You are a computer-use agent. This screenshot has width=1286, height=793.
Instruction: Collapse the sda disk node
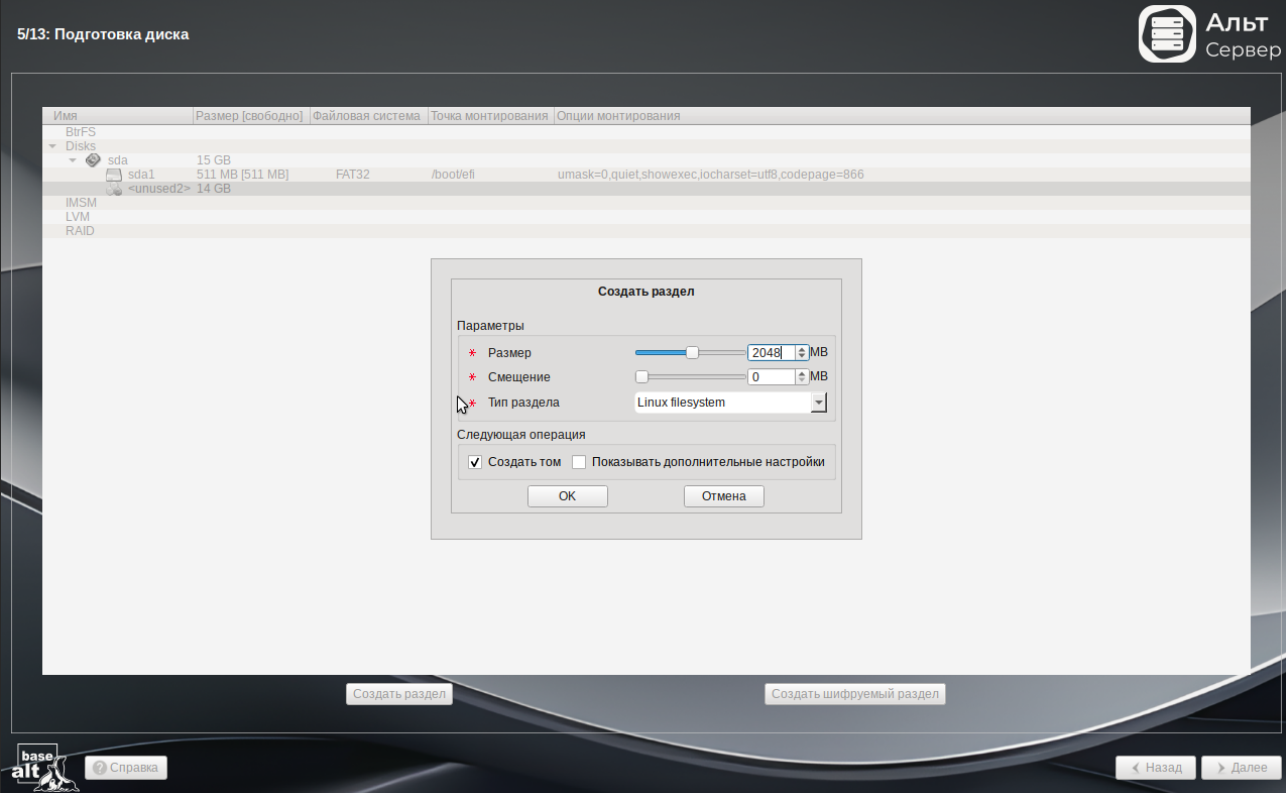73,160
